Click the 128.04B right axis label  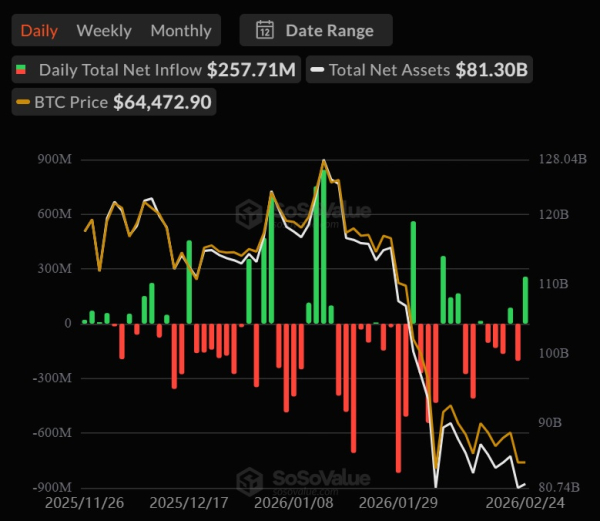pyautogui.click(x=561, y=159)
